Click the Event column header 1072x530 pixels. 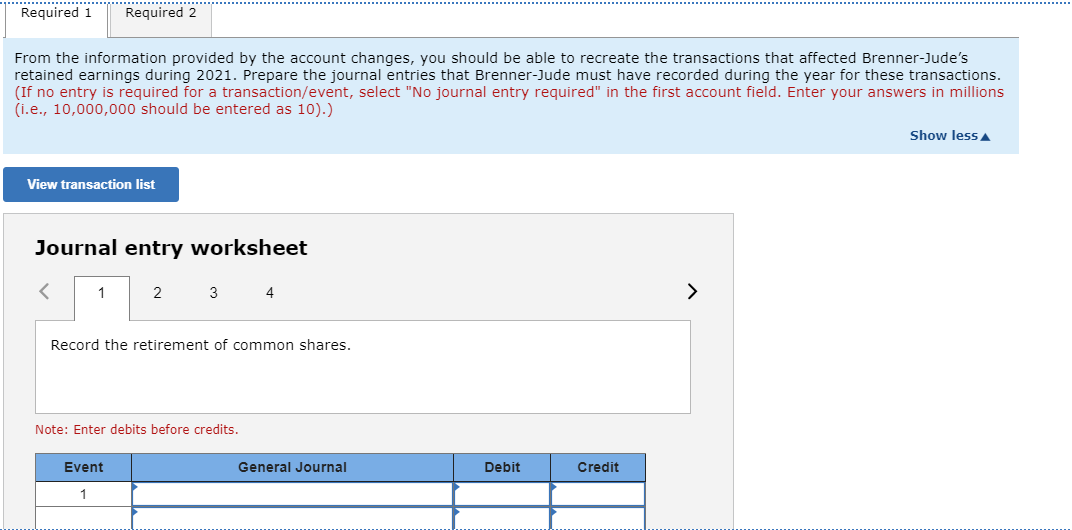[83, 468]
